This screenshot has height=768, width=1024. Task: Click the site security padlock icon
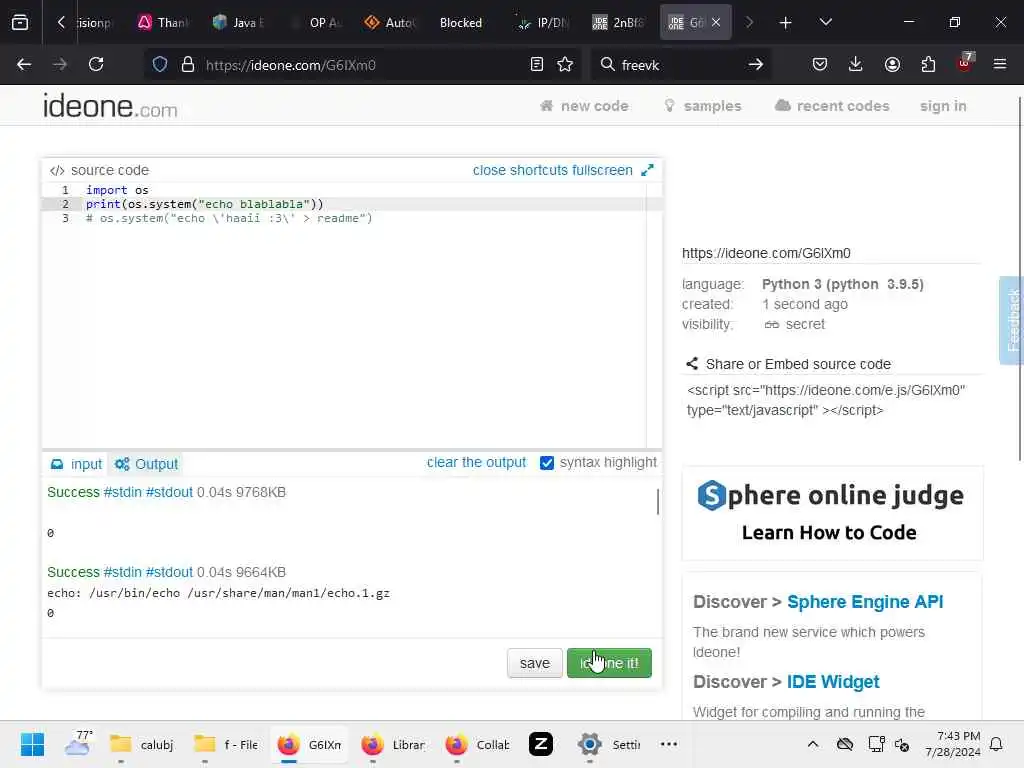[188, 65]
